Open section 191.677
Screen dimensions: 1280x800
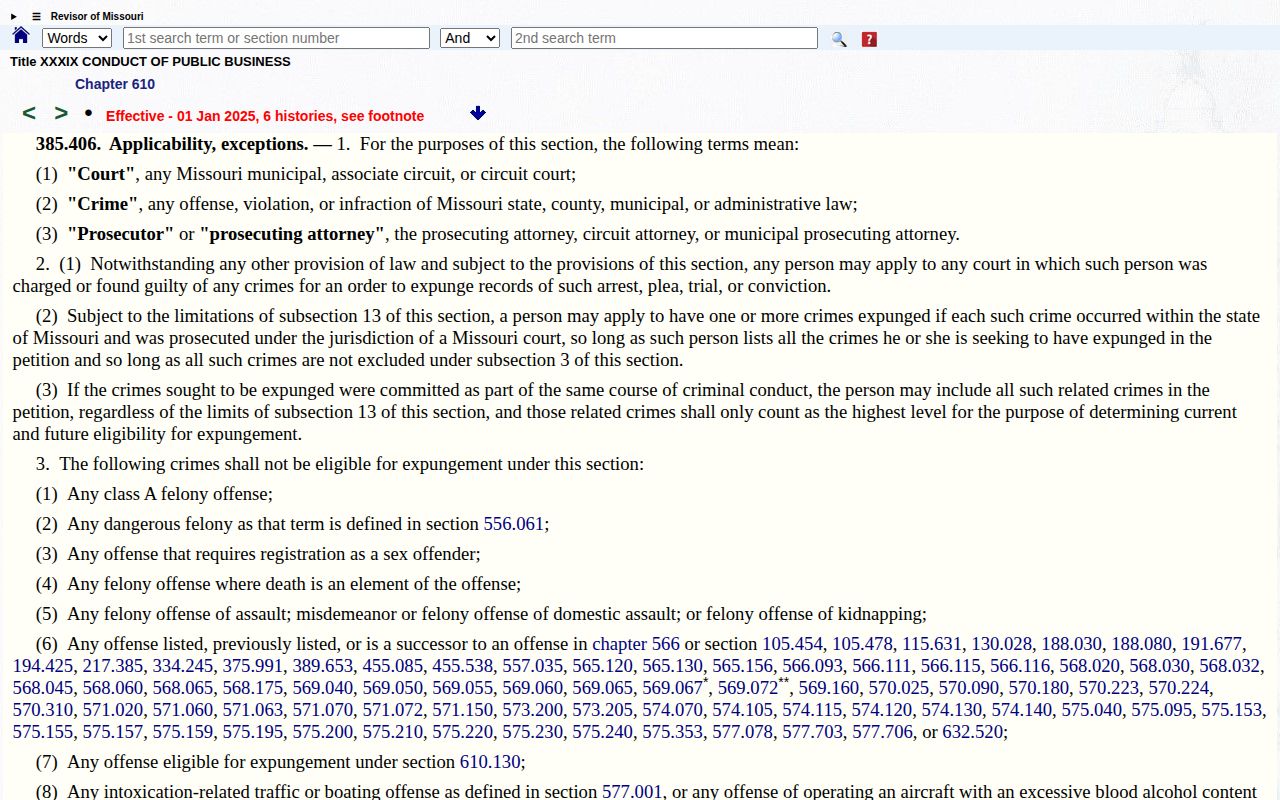(x=1211, y=644)
